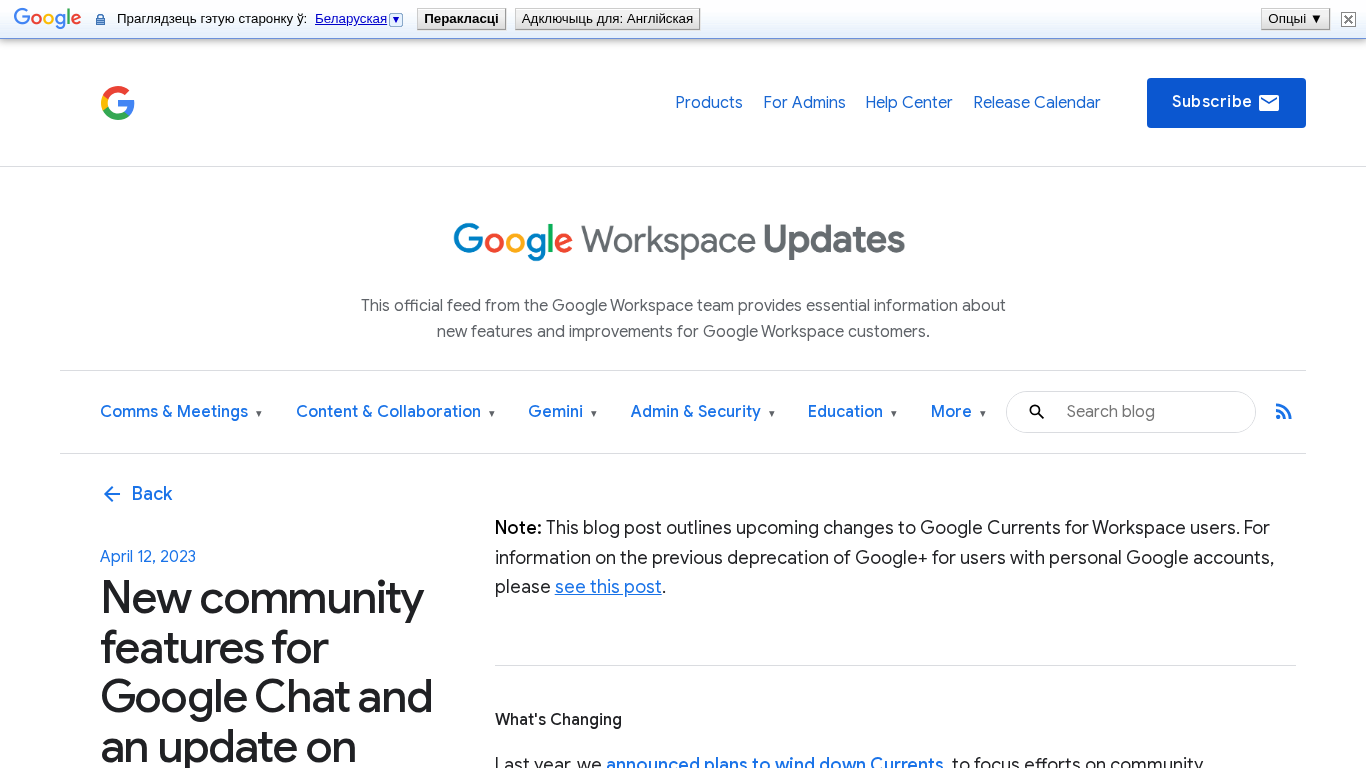Expand the More menu
Image resolution: width=1366 pixels, height=768 pixels.
[959, 412]
